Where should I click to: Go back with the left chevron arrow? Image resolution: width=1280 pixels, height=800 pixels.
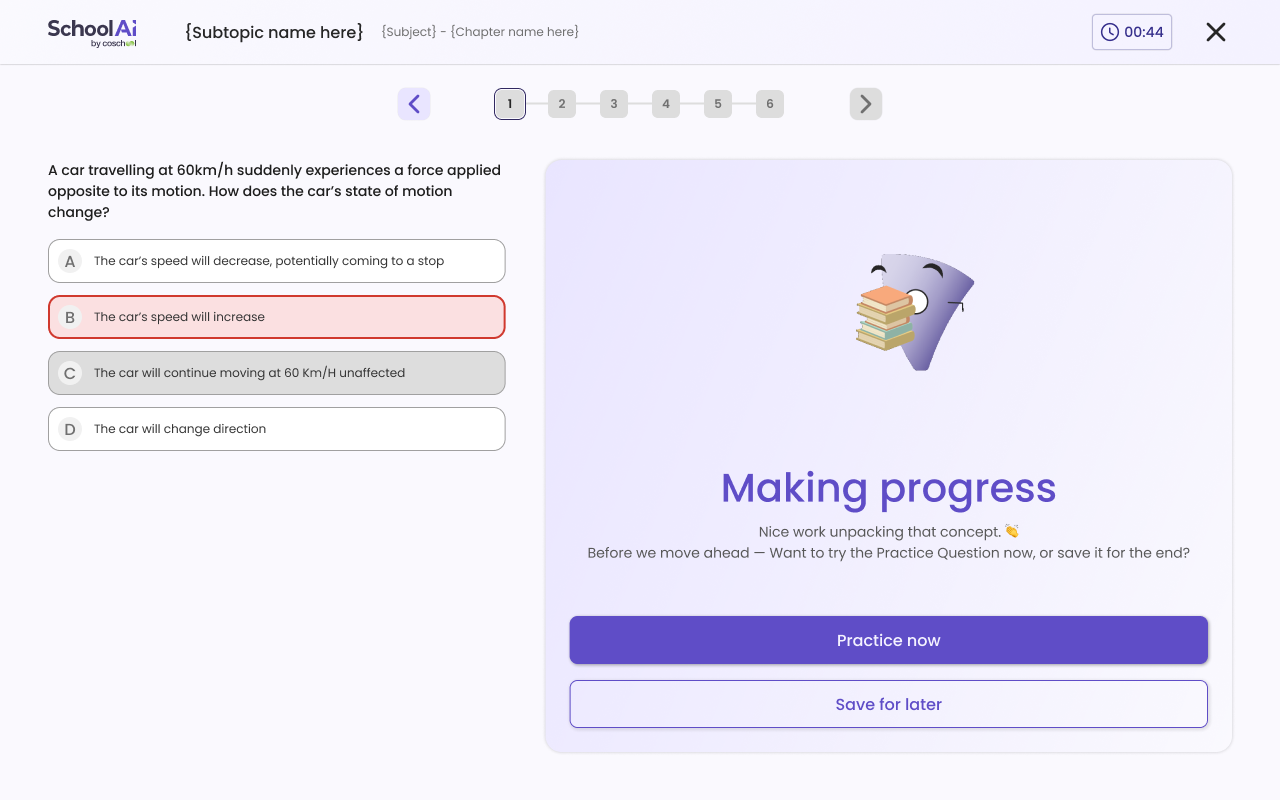tap(414, 104)
